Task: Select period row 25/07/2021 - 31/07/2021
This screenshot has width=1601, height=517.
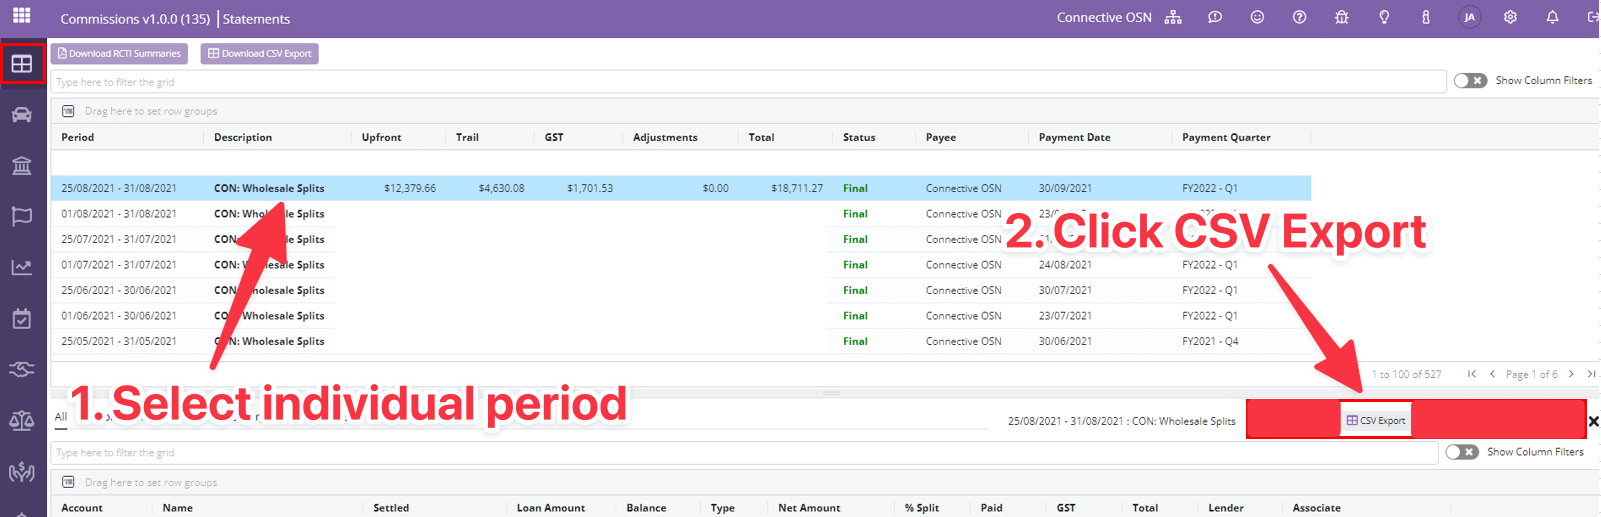Action: 681,239
